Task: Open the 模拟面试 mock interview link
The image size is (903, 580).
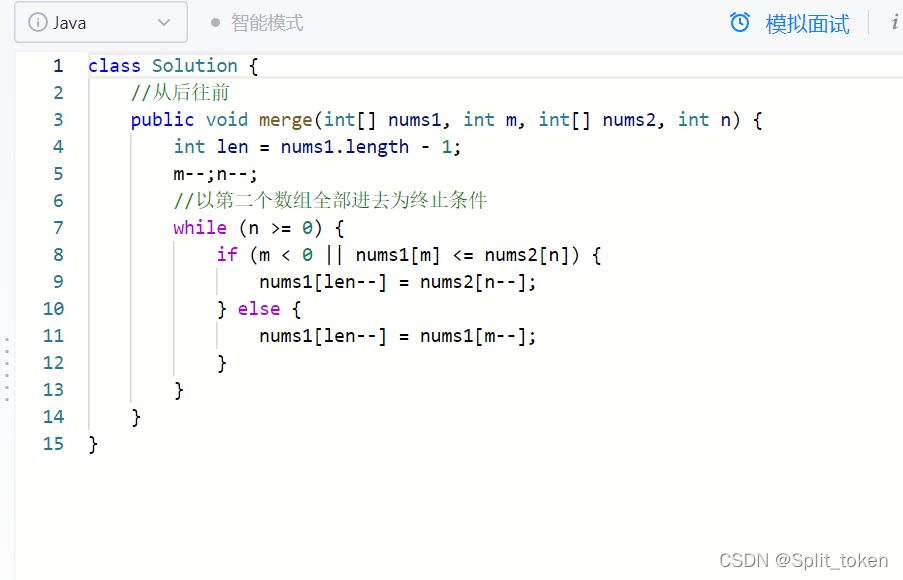Action: pyautogui.click(x=807, y=24)
